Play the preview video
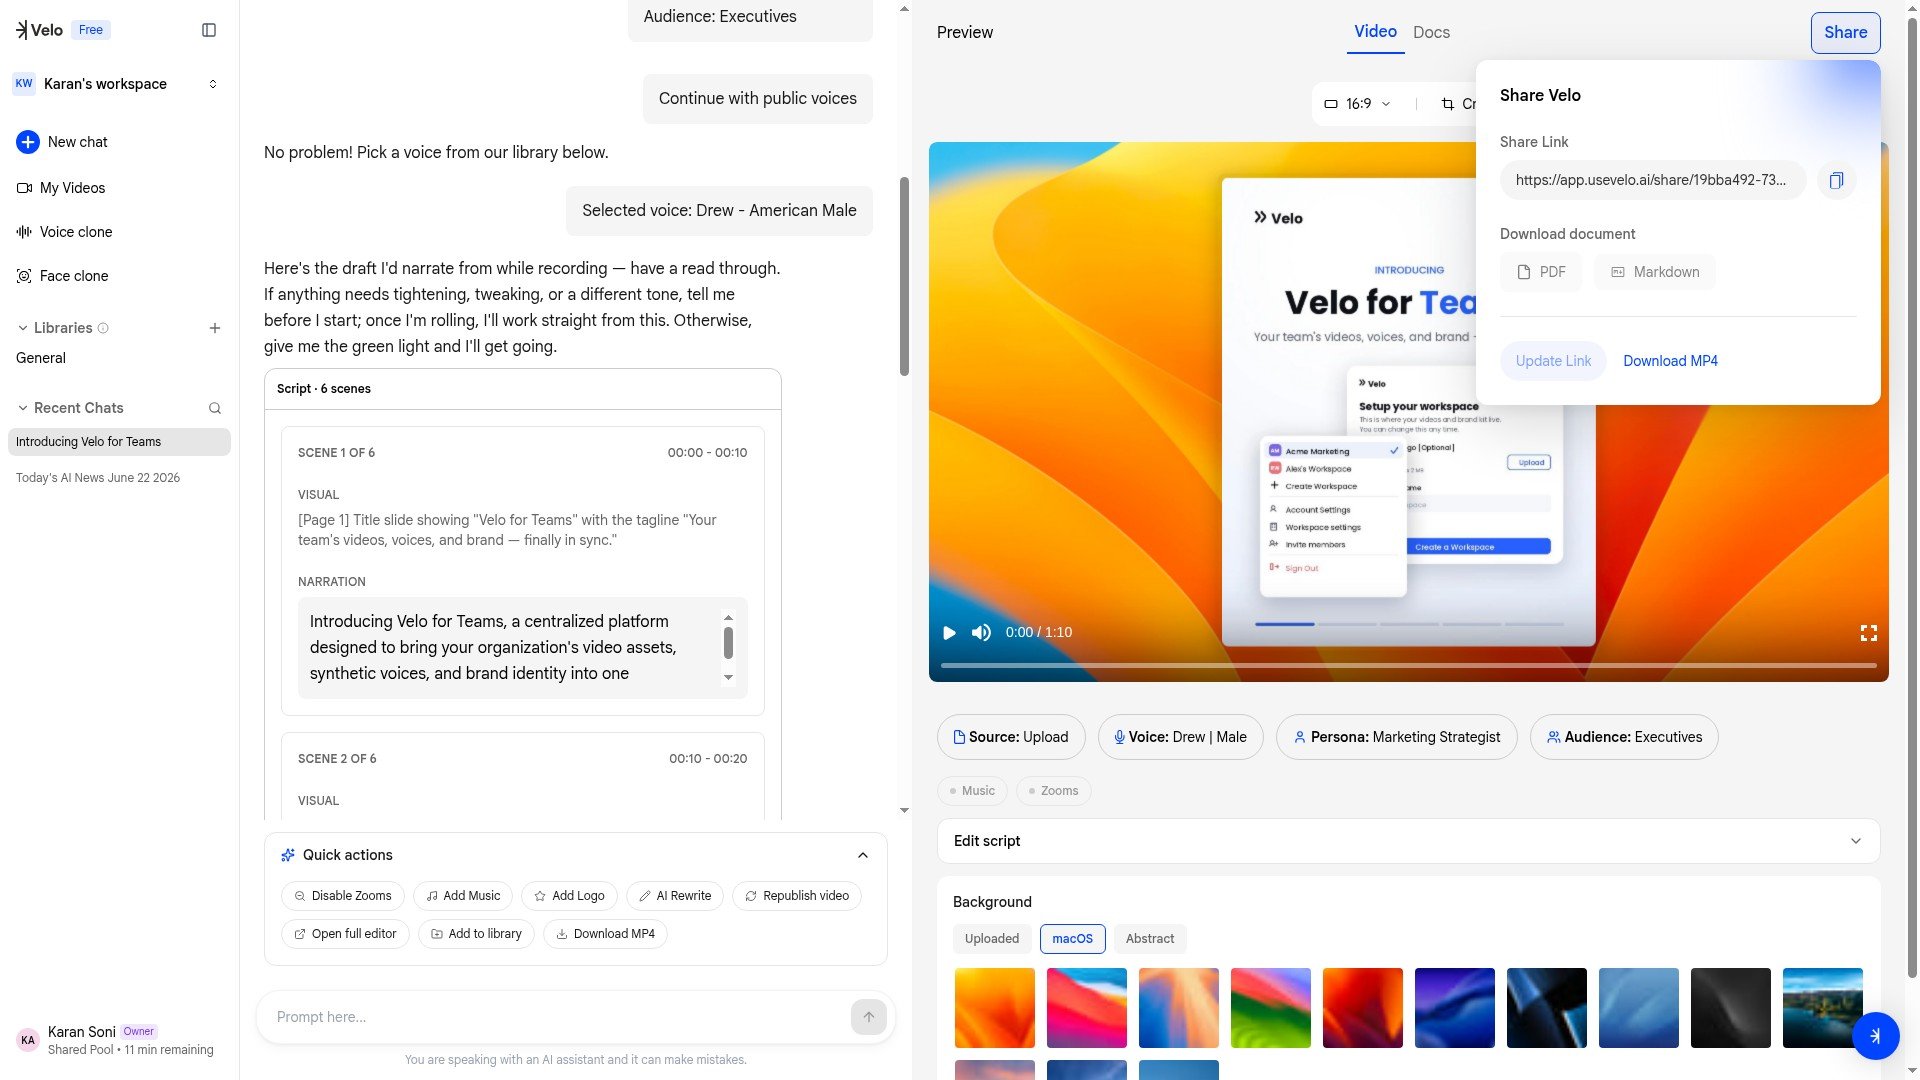 tap(949, 633)
